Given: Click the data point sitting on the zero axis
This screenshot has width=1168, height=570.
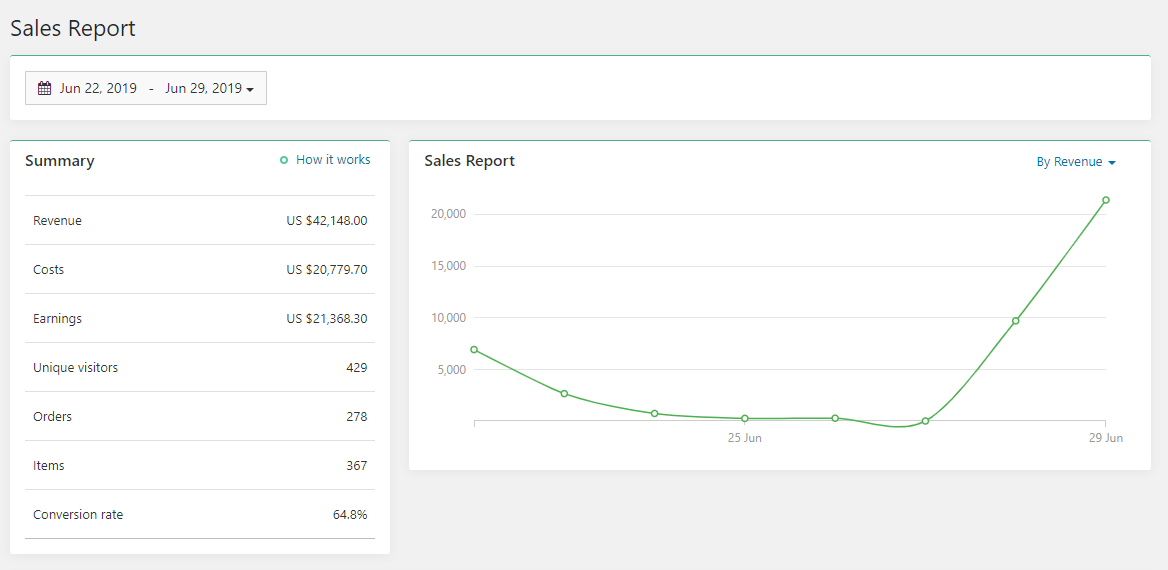Looking at the screenshot, I should [x=925, y=421].
